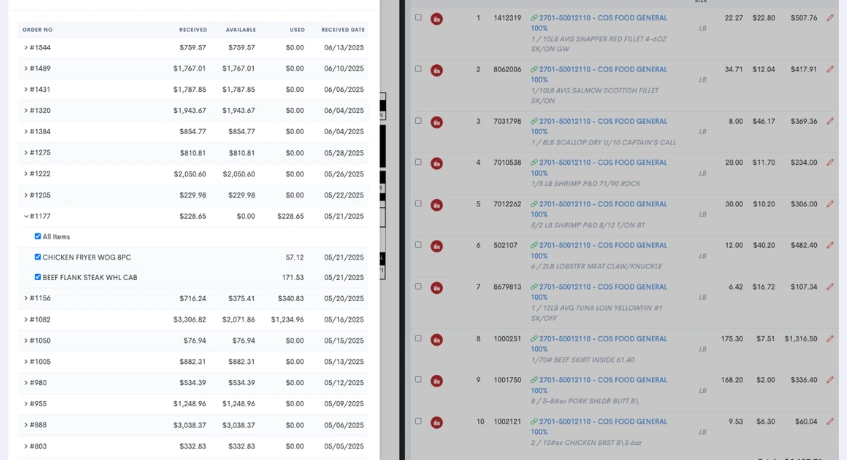Click red delete icon for item 502107
The image size is (847, 460).
click(436, 246)
